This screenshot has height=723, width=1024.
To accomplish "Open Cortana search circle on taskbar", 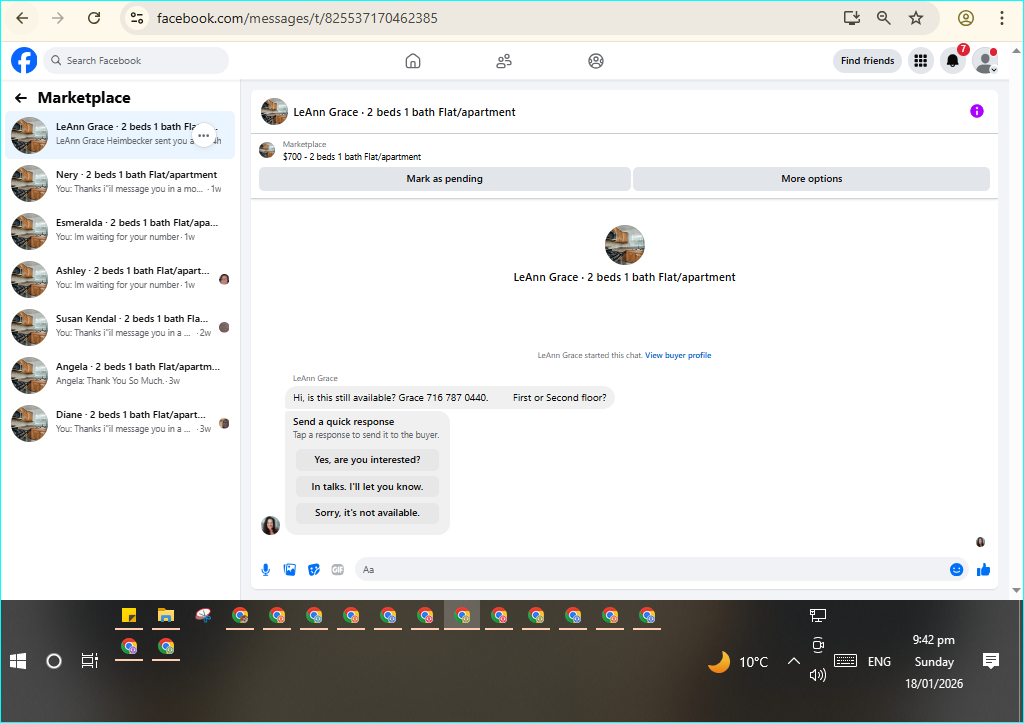I will [x=54, y=662].
